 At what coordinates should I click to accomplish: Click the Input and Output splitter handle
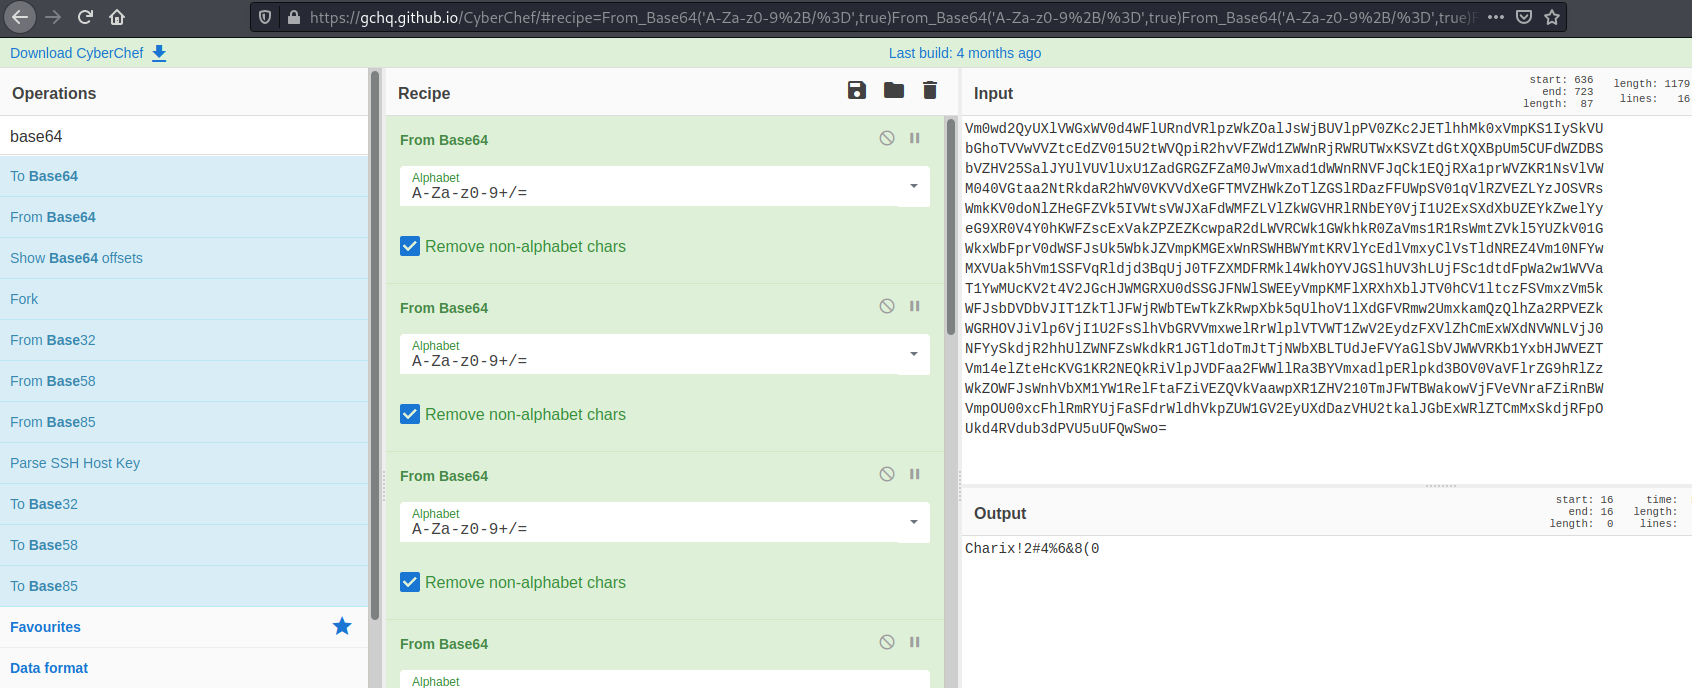(x=1441, y=486)
